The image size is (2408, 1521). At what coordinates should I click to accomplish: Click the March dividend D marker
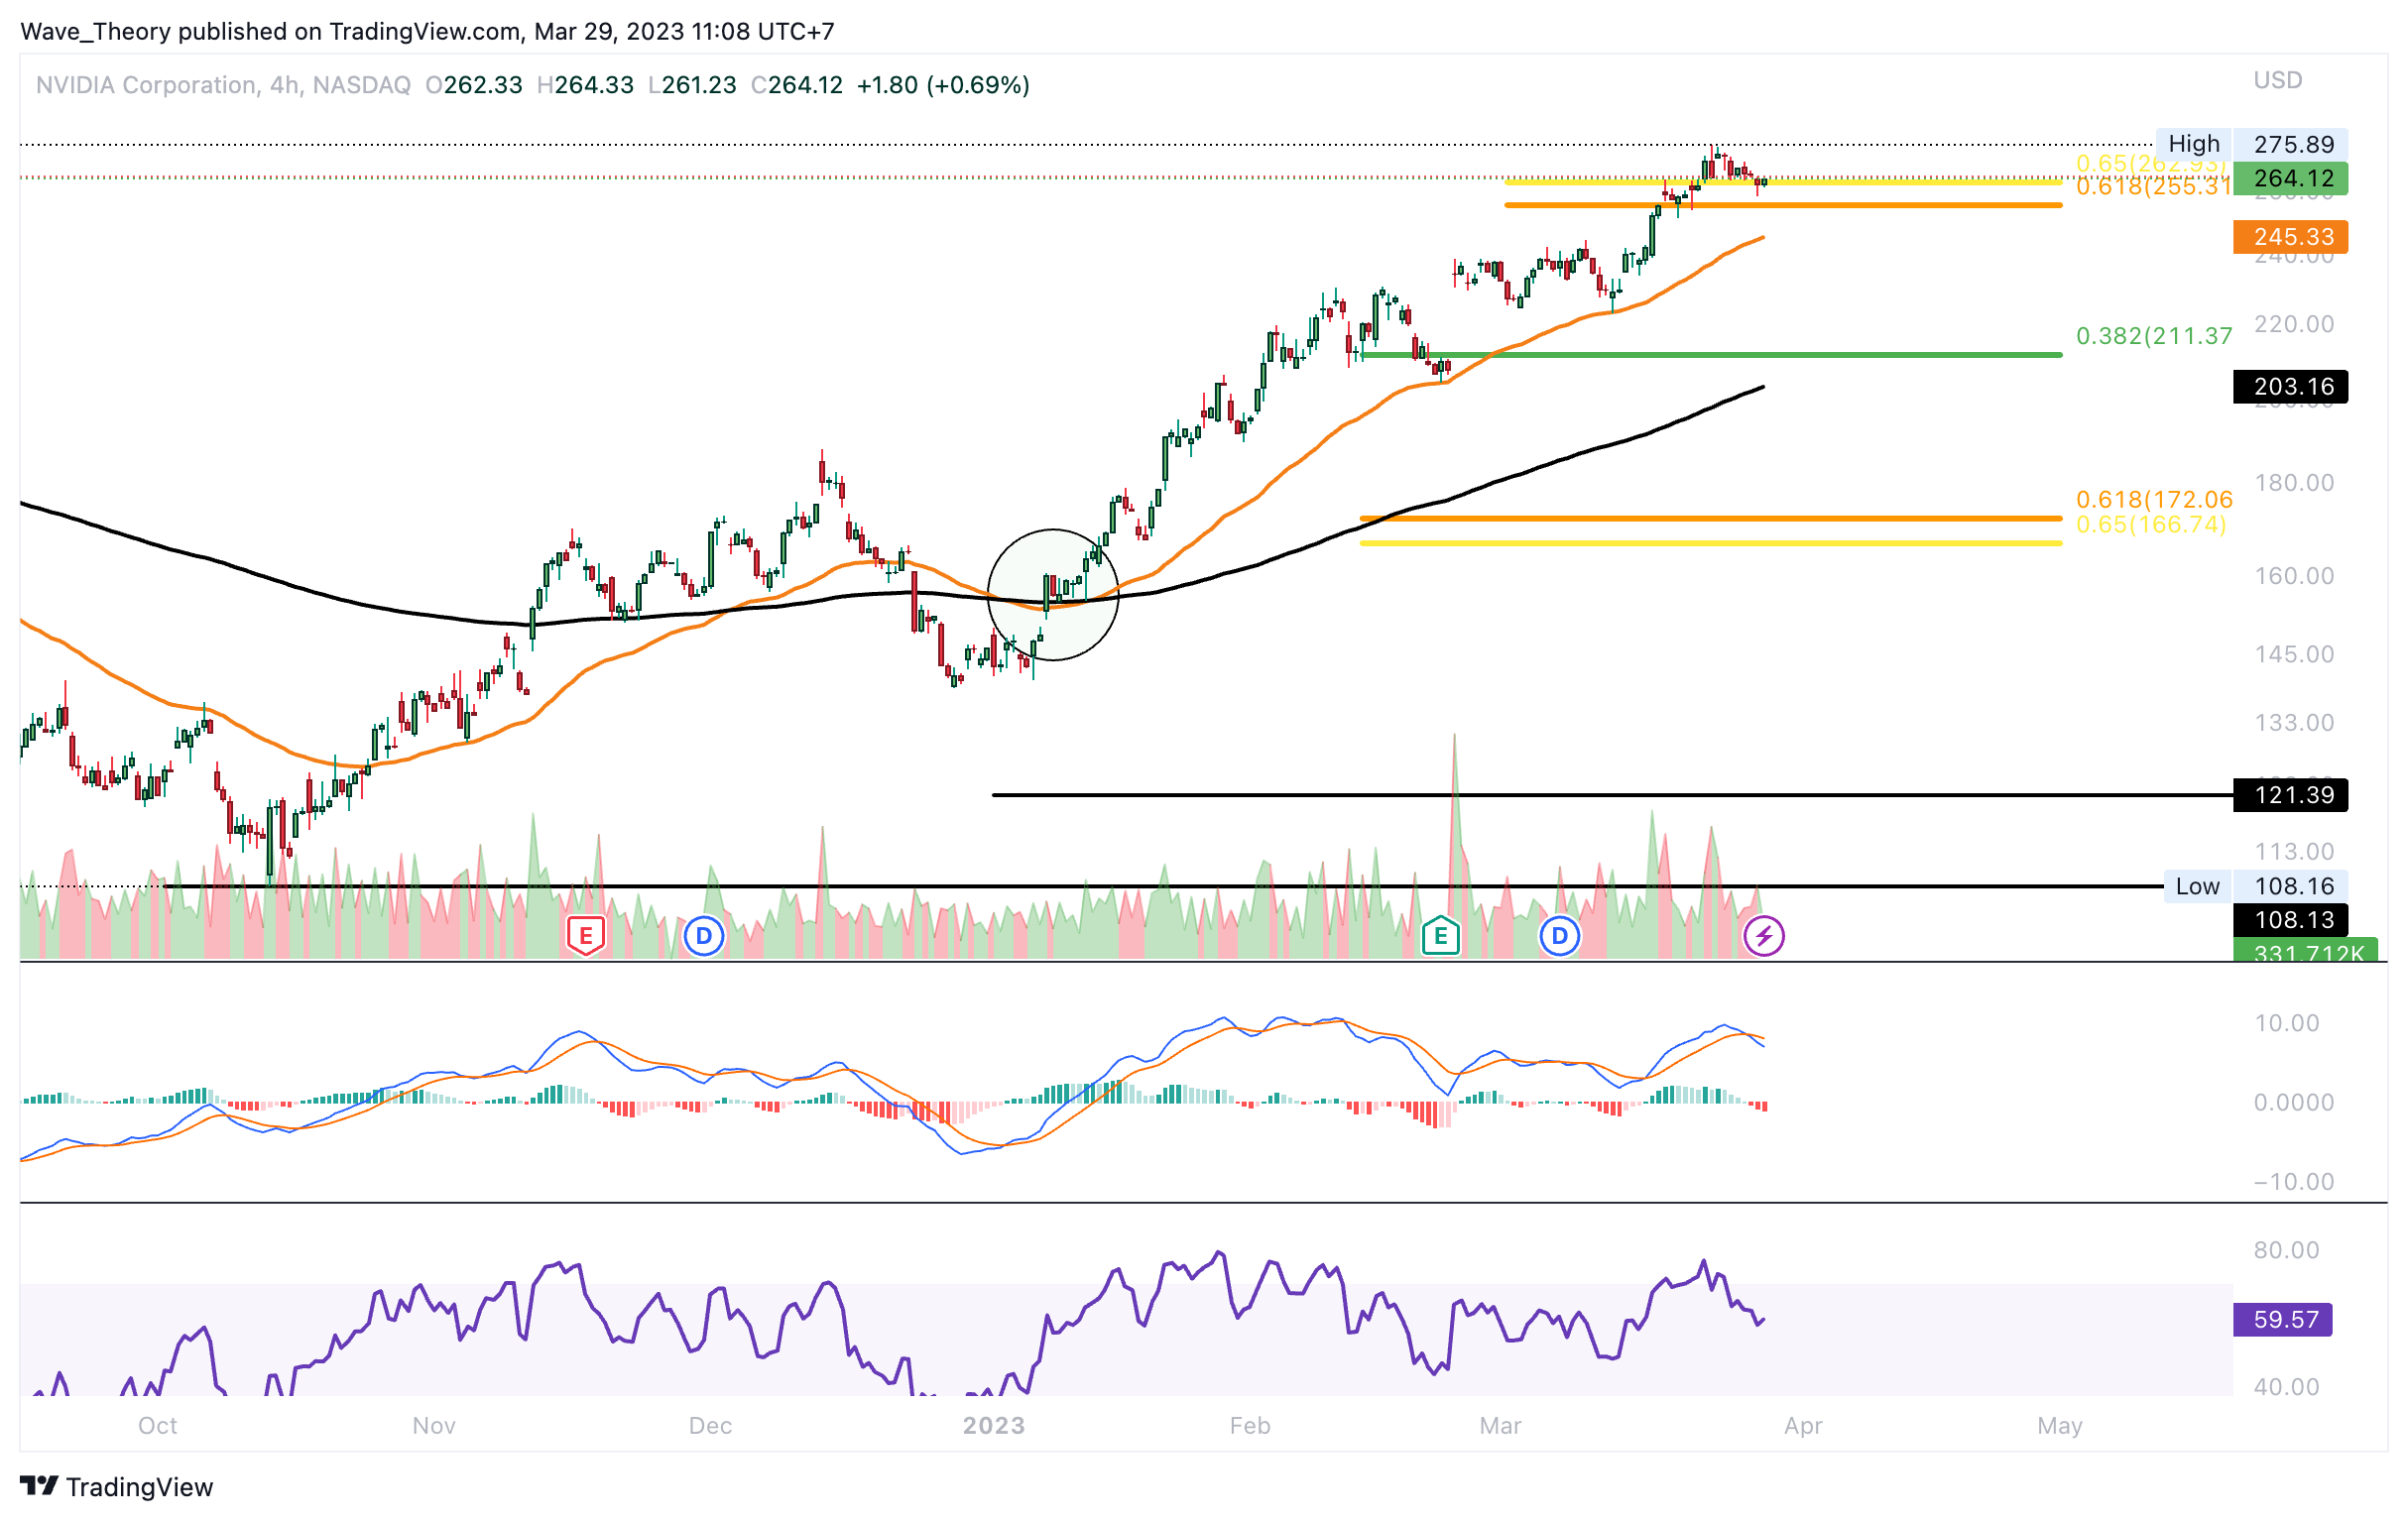click(1559, 936)
